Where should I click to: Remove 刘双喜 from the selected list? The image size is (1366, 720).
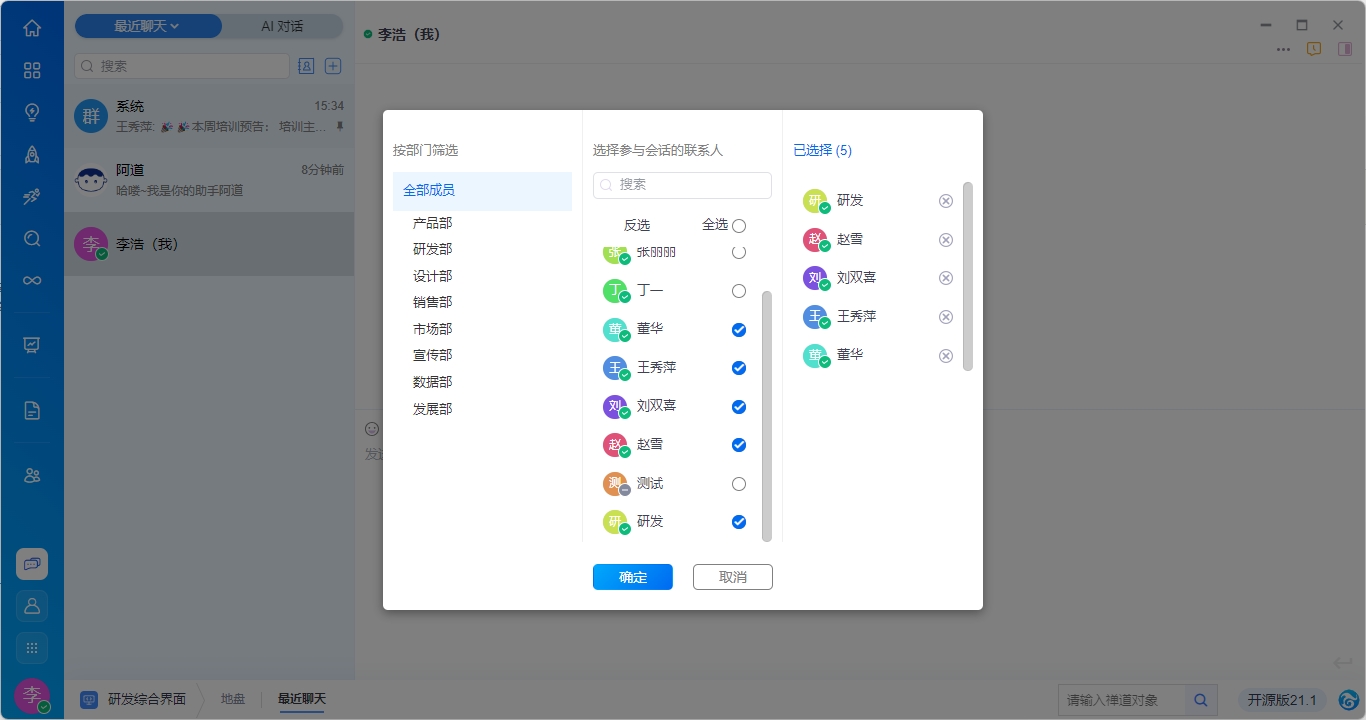(946, 278)
